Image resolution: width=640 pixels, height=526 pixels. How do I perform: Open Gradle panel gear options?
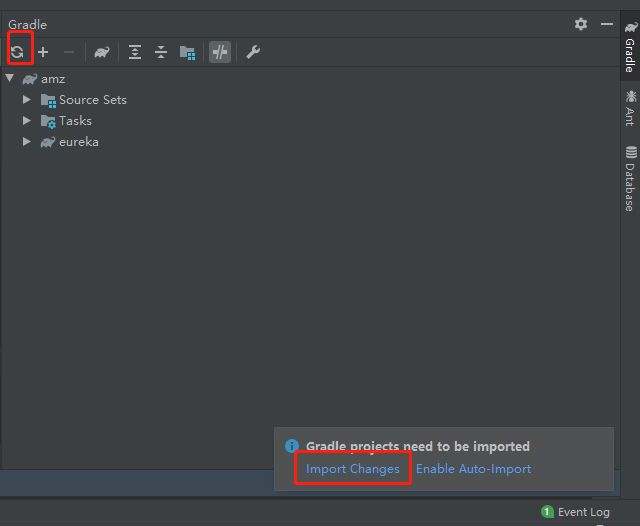click(x=581, y=24)
